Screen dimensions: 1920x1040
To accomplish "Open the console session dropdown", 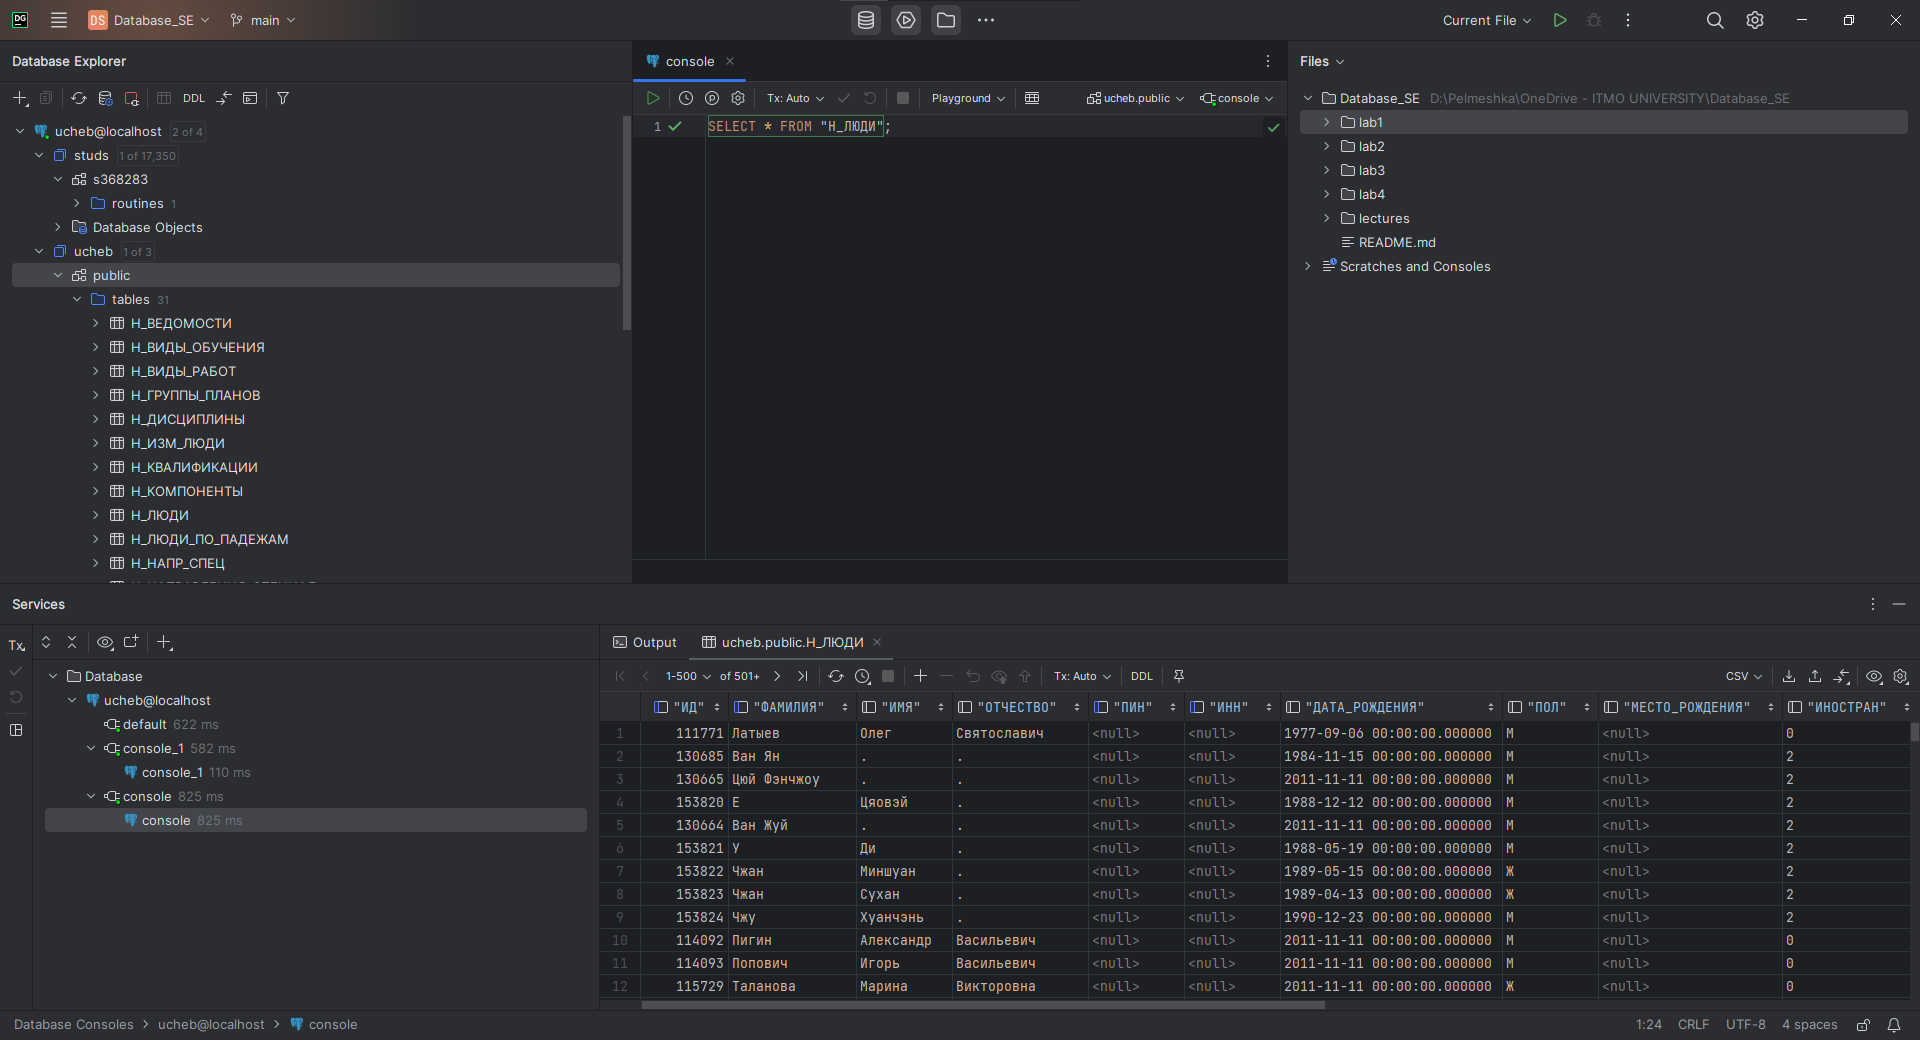I will (1237, 98).
